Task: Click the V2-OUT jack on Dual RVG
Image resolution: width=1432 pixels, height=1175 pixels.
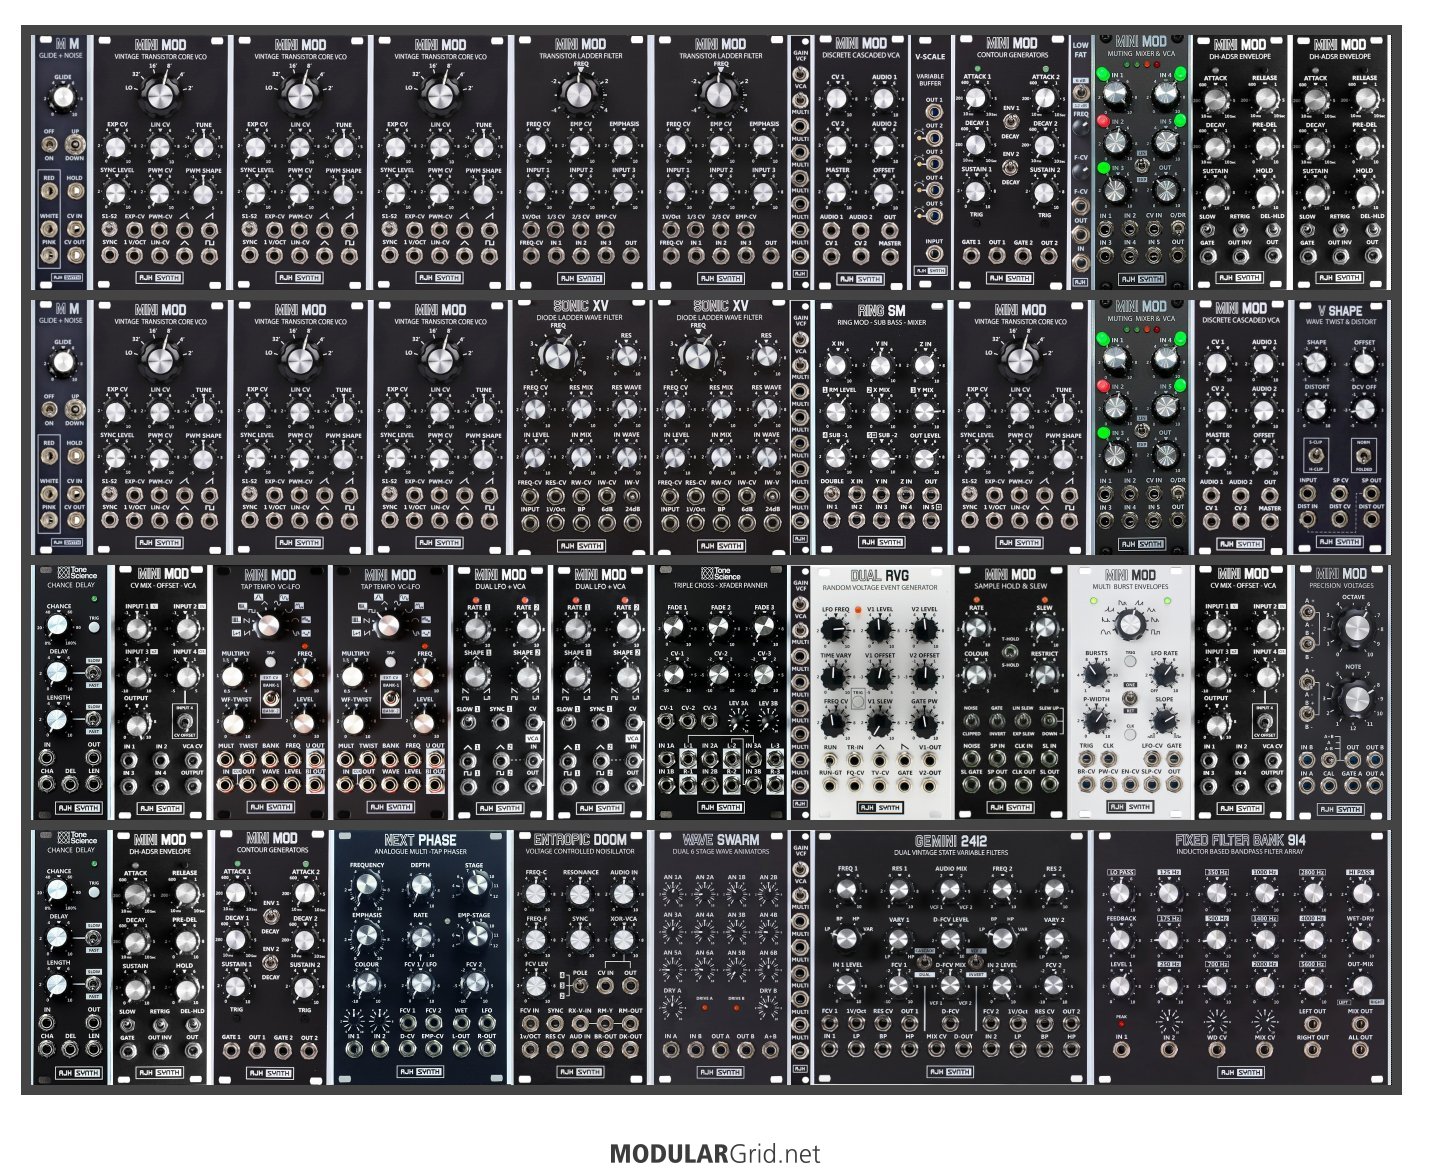Action: 931,785
